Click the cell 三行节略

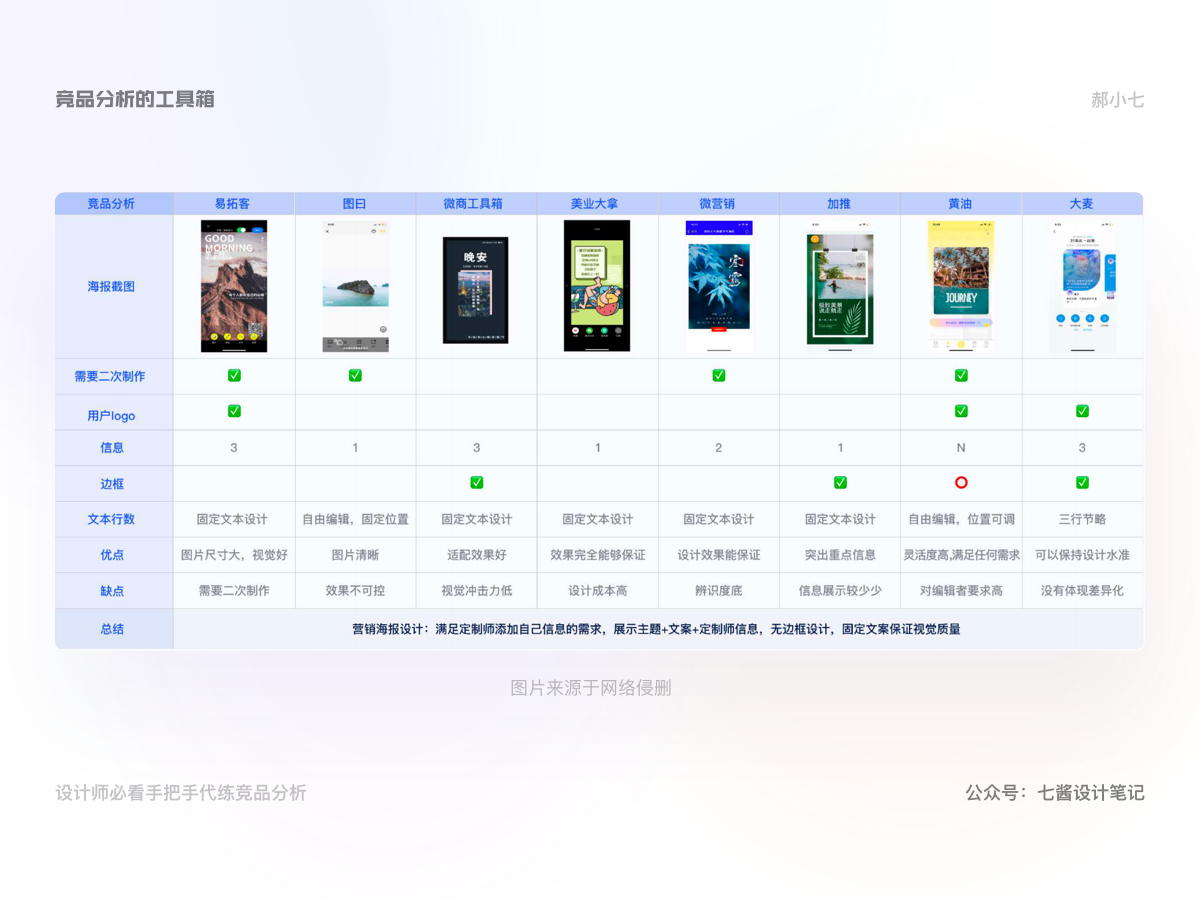(x=1082, y=519)
